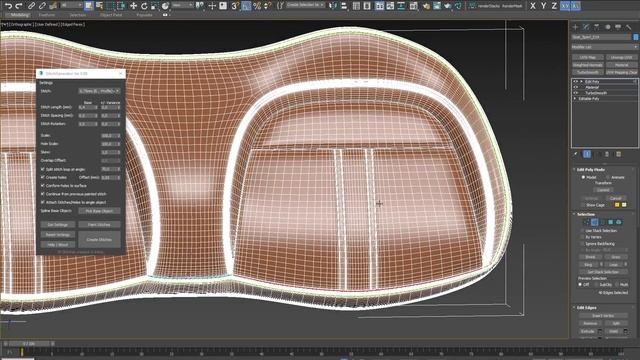Click the Pick Base Object button
Screen dimensions: 640x360
click(99, 211)
